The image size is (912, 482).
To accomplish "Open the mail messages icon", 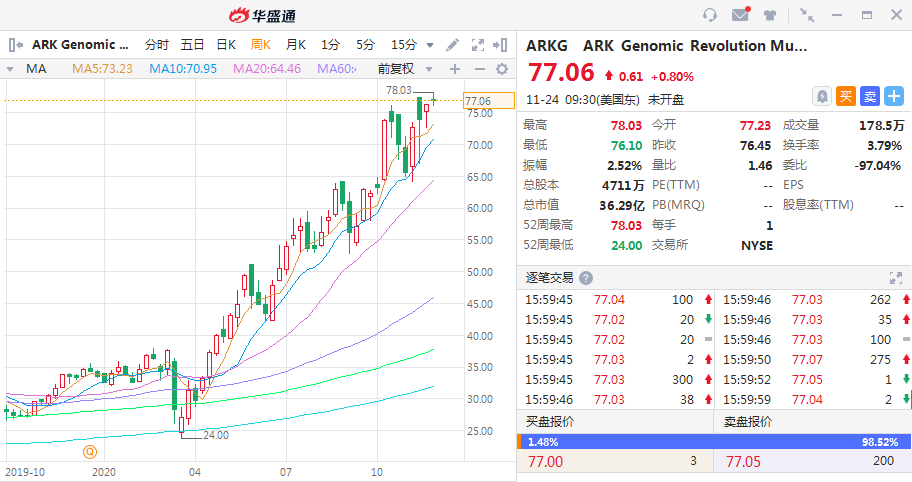I will [x=740, y=15].
